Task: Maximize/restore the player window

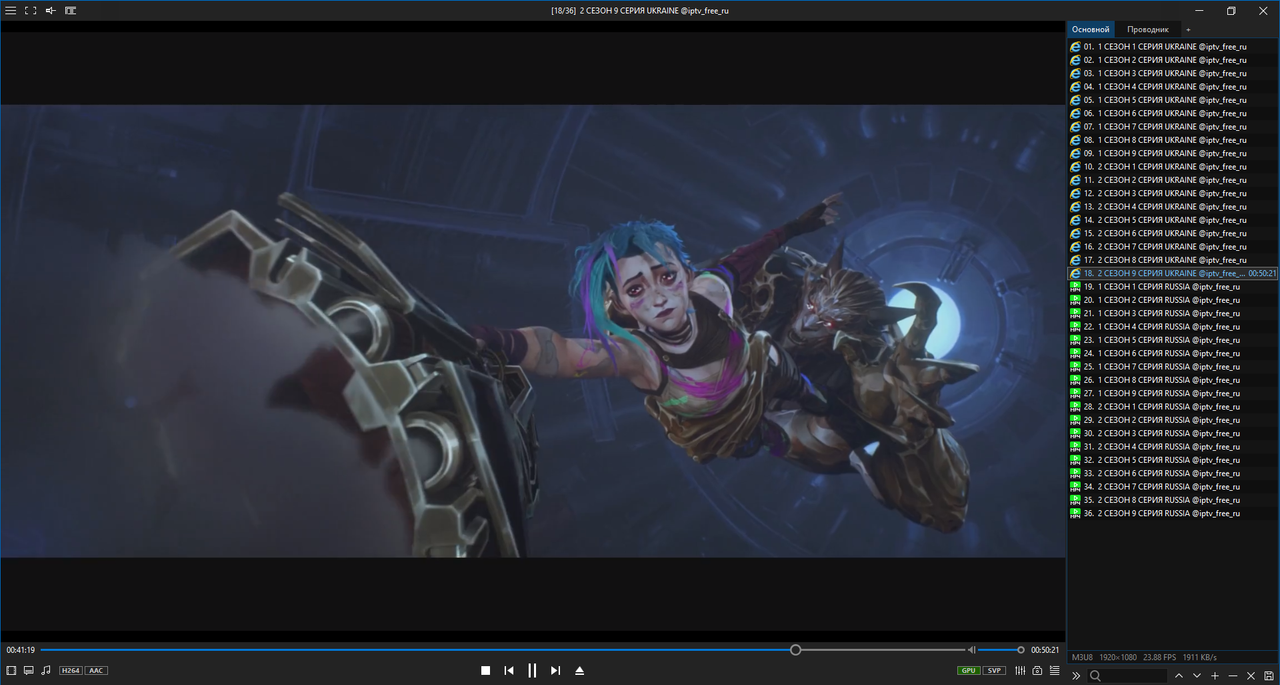Action: pyautogui.click(x=1231, y=10)
